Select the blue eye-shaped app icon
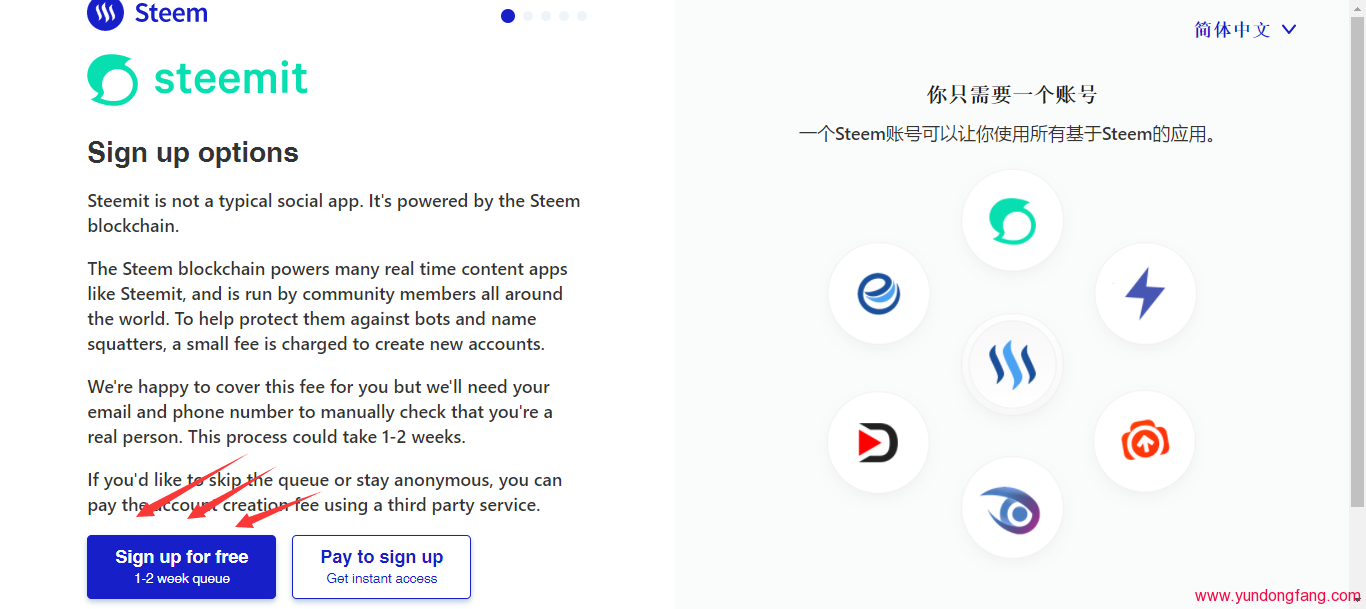This screenshot has width=1366, height=609. tap(1012, 509)
